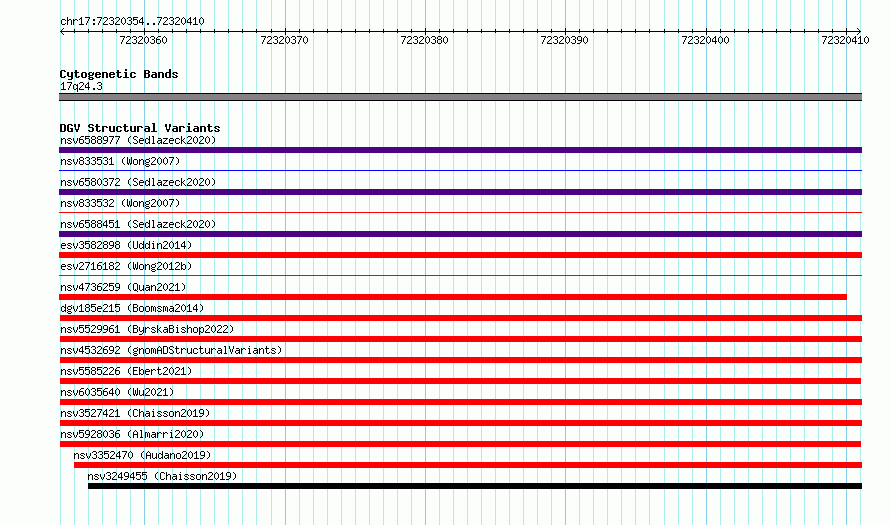Open the nsv5529961 (ByrskaBishop2022) variant label

tap(147, 329)
